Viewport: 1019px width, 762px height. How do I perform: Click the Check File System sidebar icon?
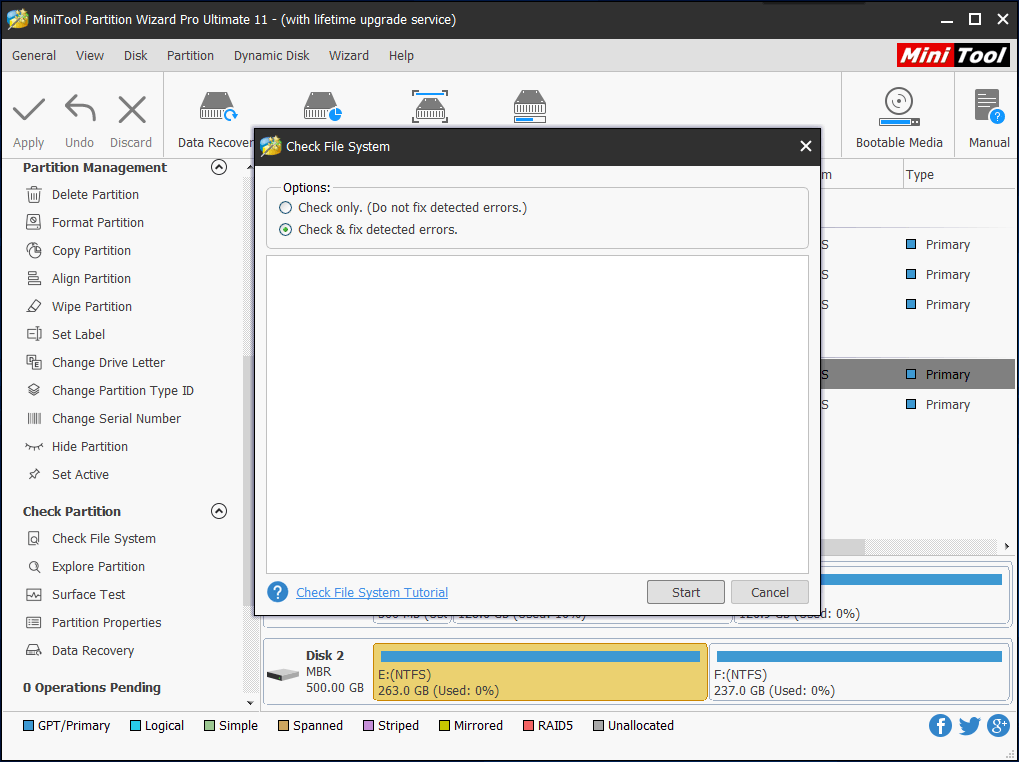[x=34, y=539]
